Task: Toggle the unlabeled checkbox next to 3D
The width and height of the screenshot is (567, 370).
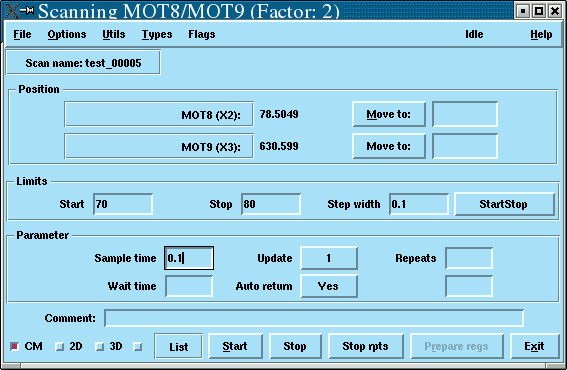Action: pos(137,346)
